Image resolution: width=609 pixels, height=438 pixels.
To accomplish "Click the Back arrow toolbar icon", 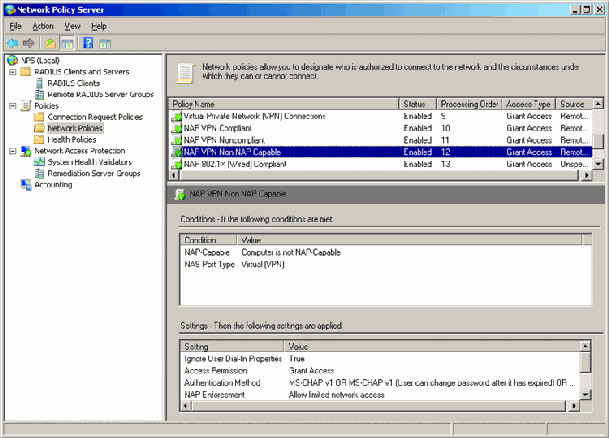I will pos(13,43).
